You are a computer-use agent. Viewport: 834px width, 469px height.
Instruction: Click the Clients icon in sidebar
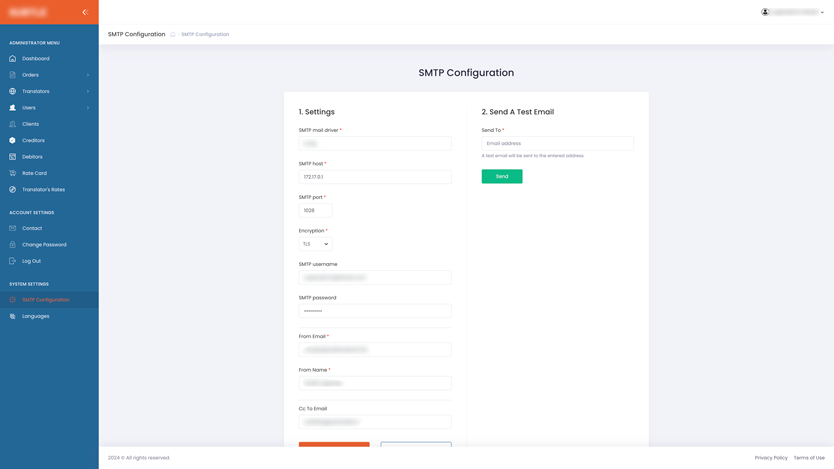(13, 124)
